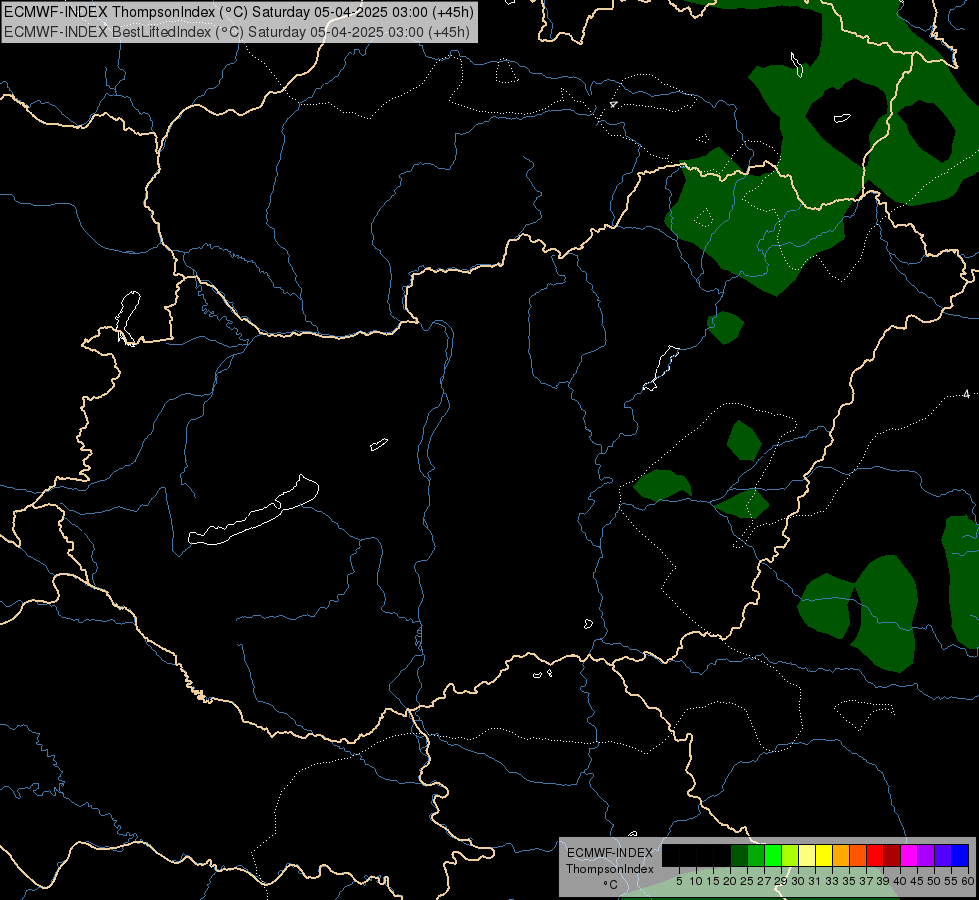Screen dimensions: 979x900
Task: Click the ECMWF-INDEX legend title
Action: coord(610,853)
